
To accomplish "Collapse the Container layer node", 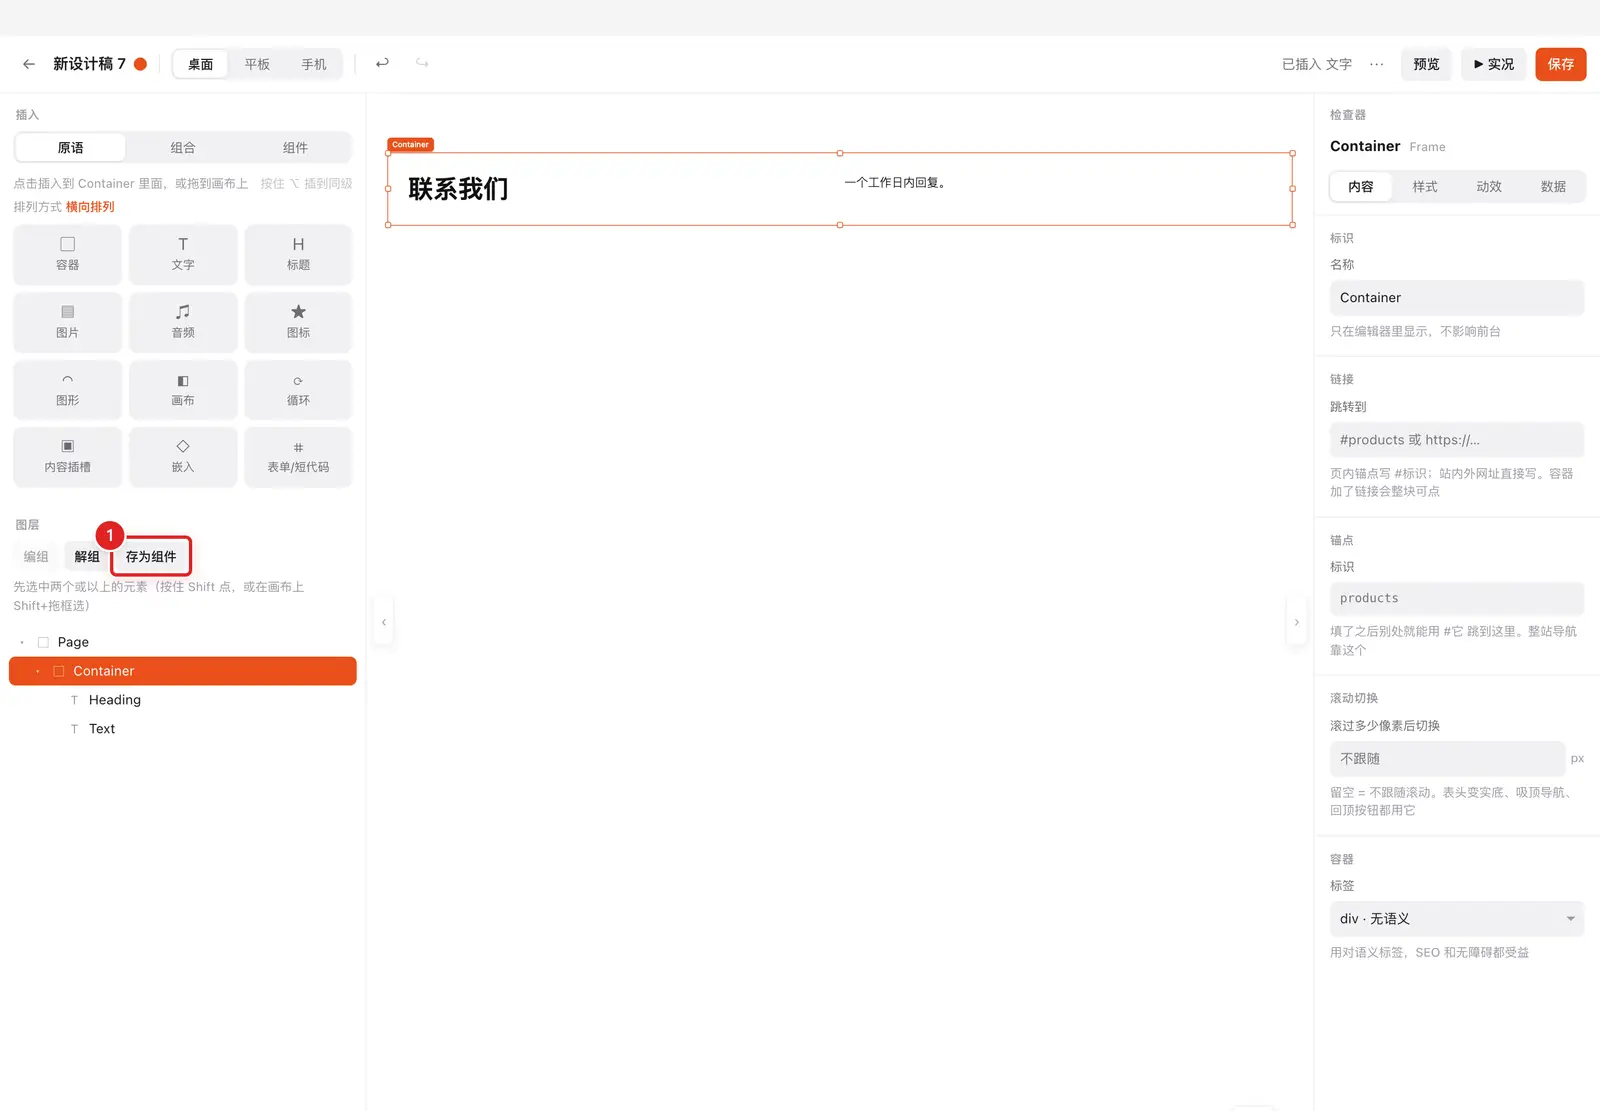I will [38, 671].
